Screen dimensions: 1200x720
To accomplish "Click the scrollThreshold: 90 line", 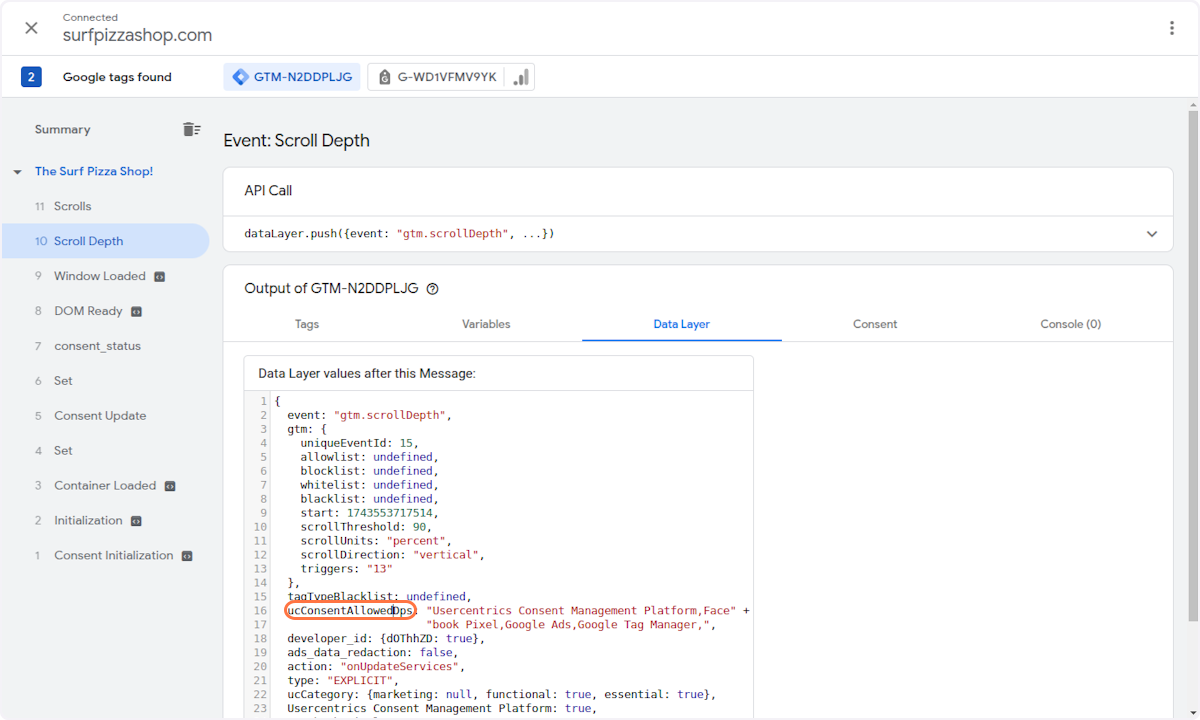I will click(367, 526).
